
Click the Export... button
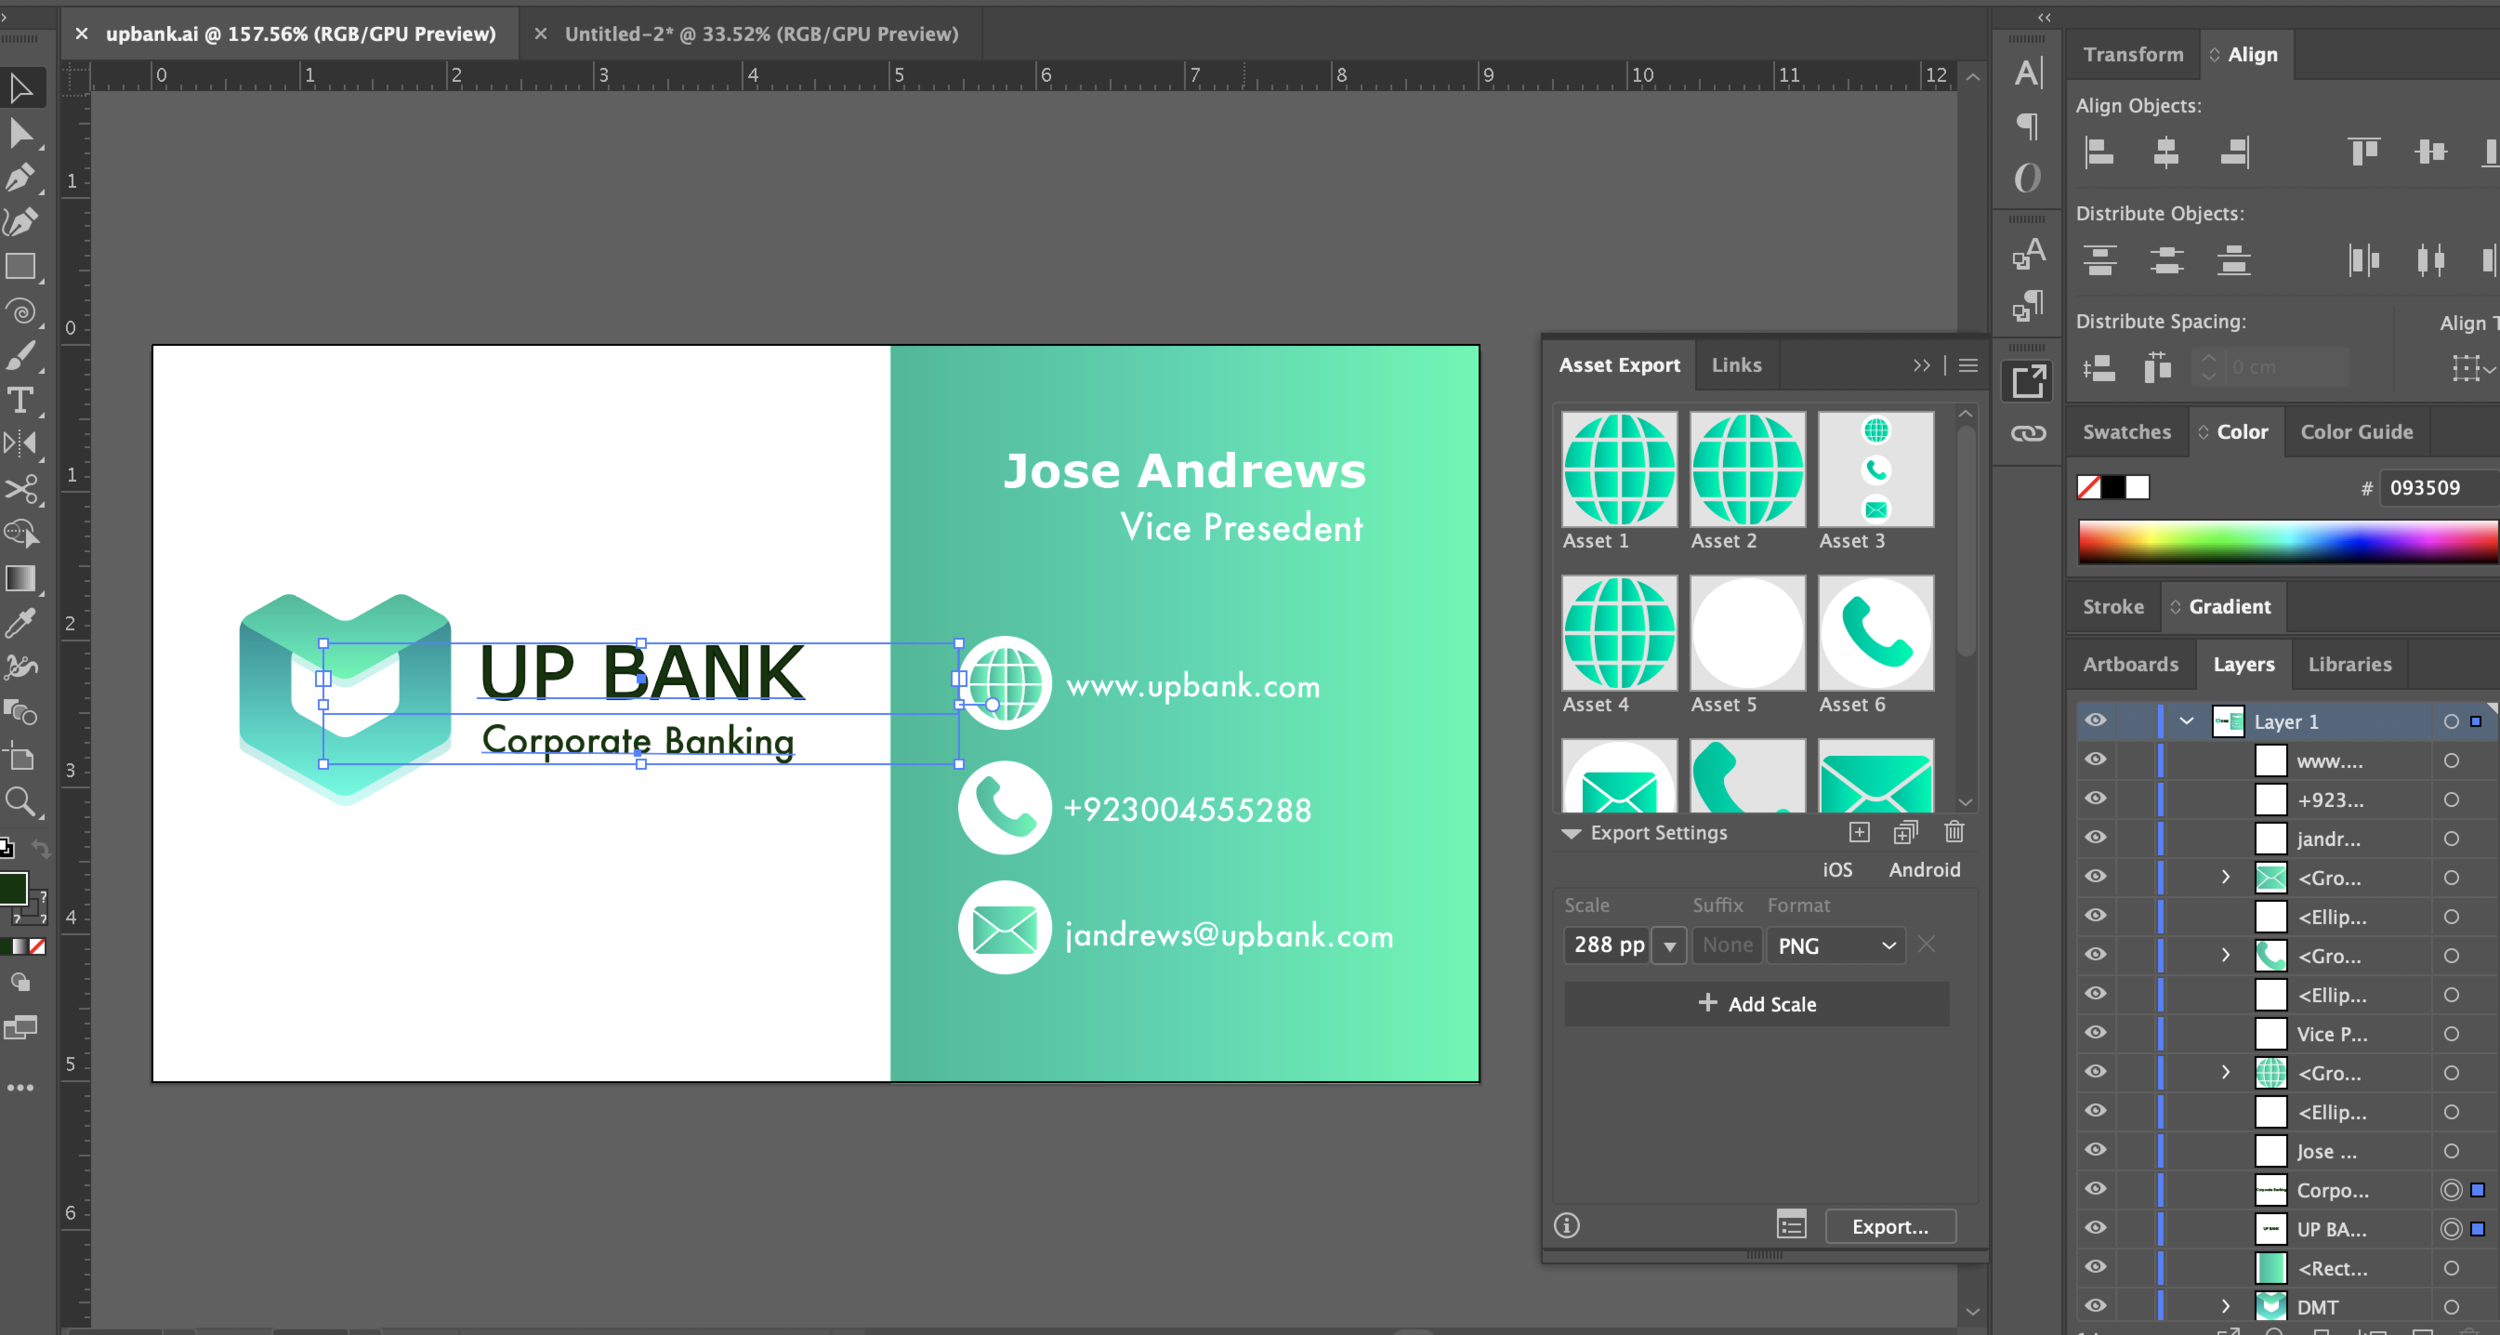1889,1226
